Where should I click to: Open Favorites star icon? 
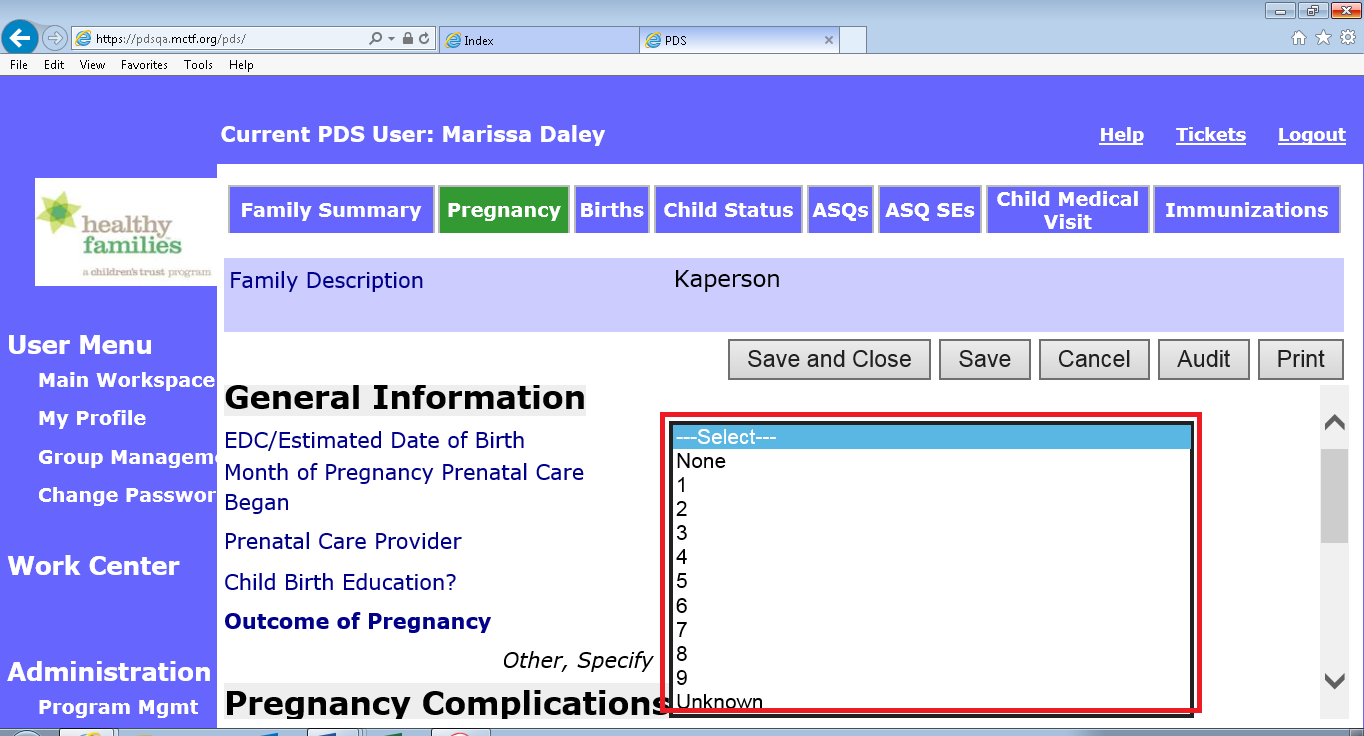point(1323,38)
